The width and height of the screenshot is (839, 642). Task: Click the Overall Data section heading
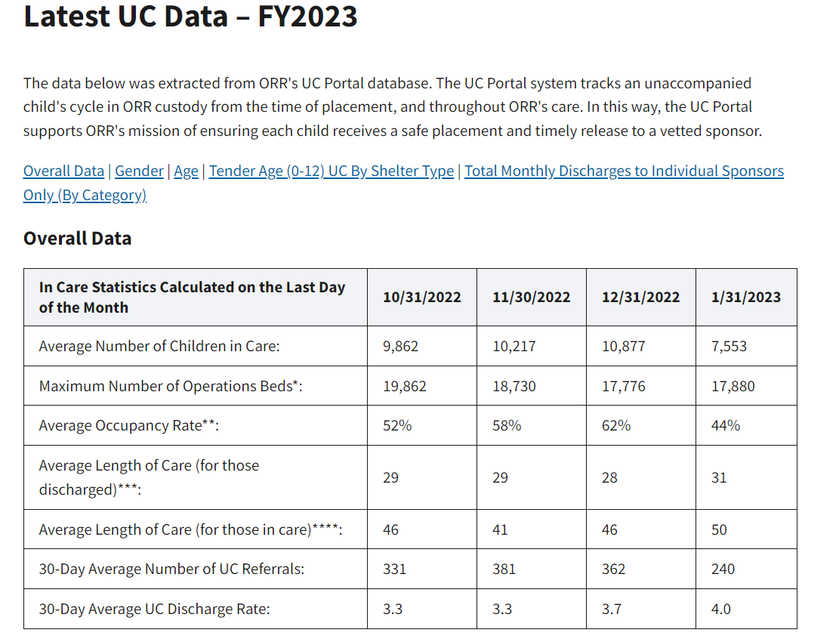pos(77,238)
